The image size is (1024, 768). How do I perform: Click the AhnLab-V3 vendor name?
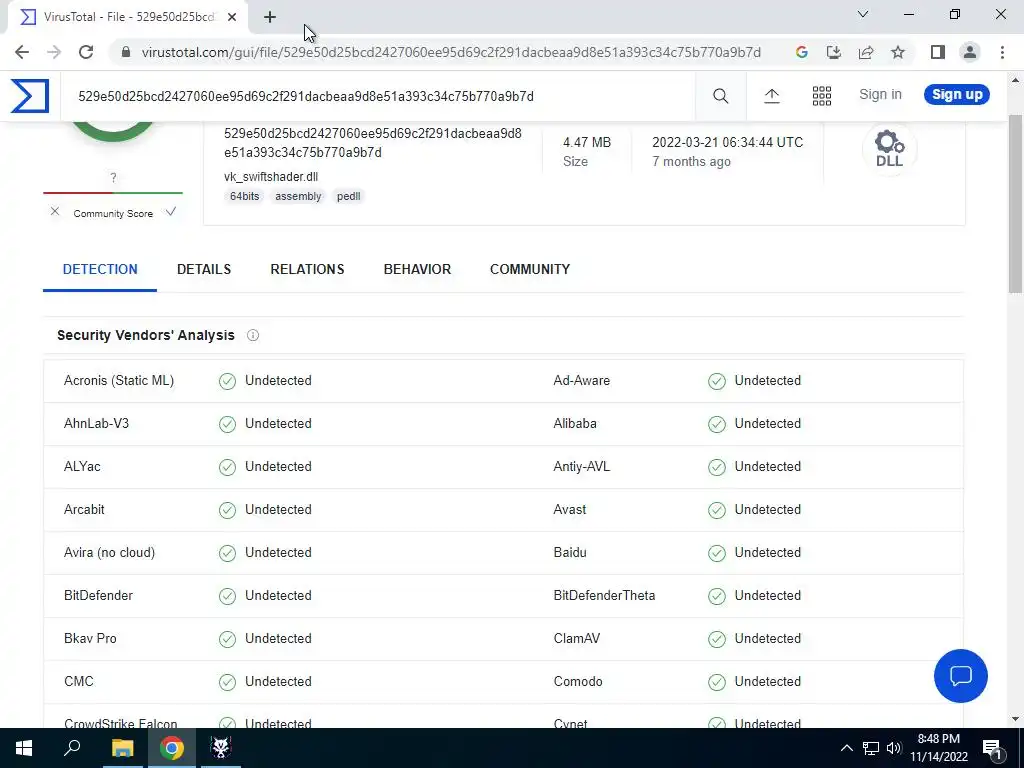click(97, 424)
